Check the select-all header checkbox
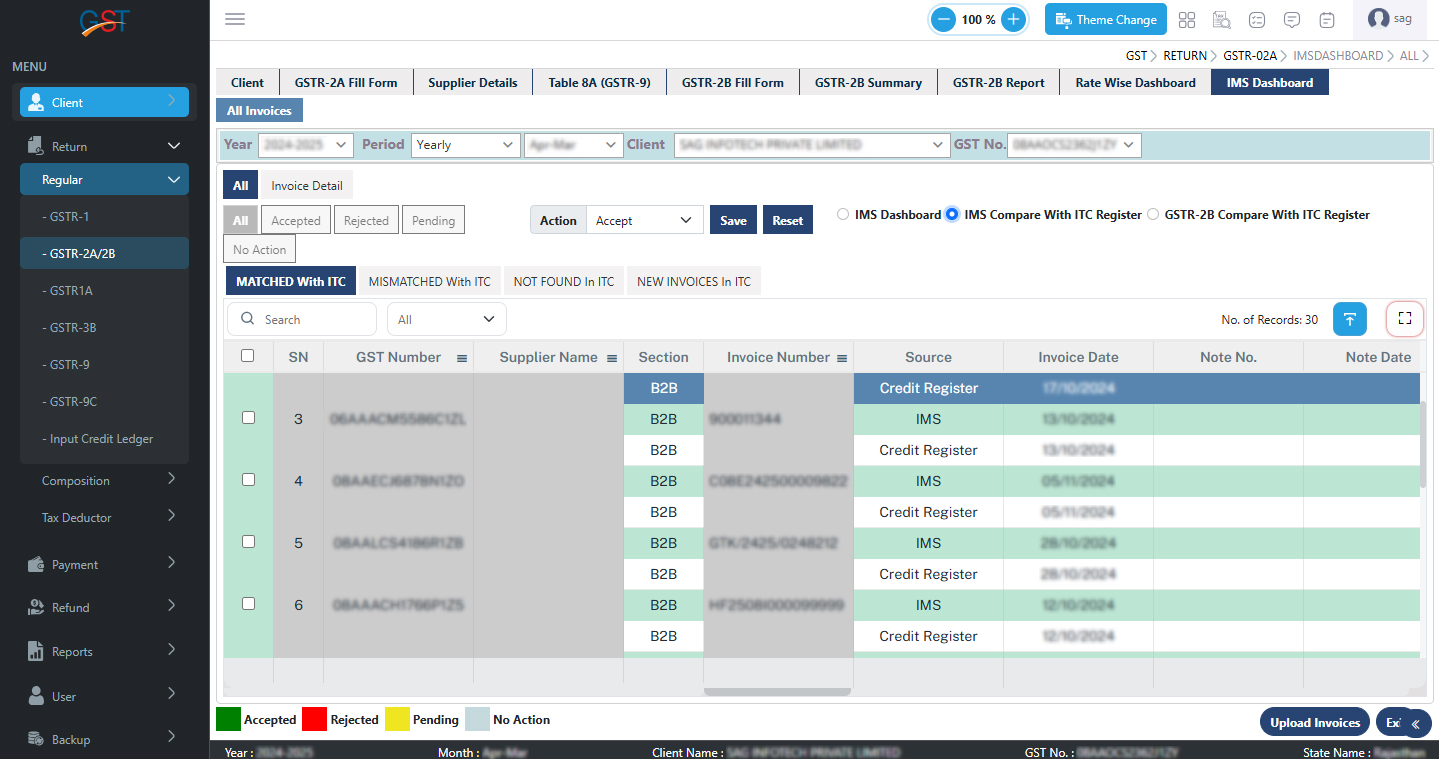This screenshot has width=1439, height=759. coord(248,356)
